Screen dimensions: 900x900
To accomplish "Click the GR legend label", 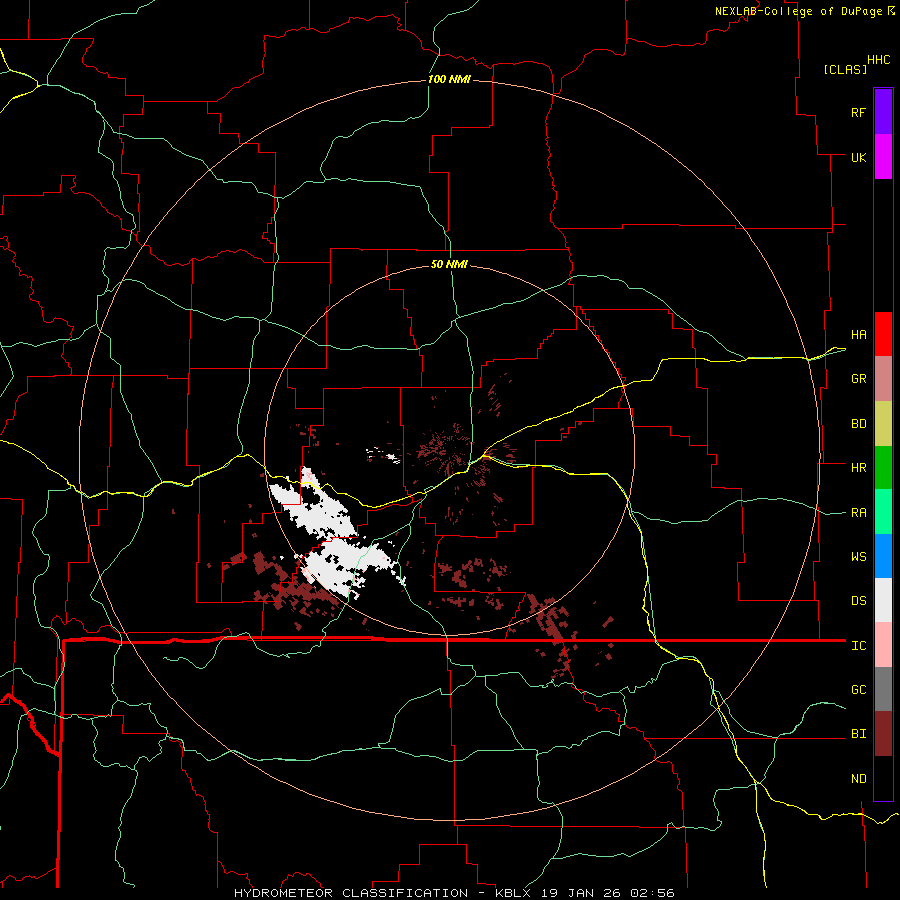I will tap(858, 379).
